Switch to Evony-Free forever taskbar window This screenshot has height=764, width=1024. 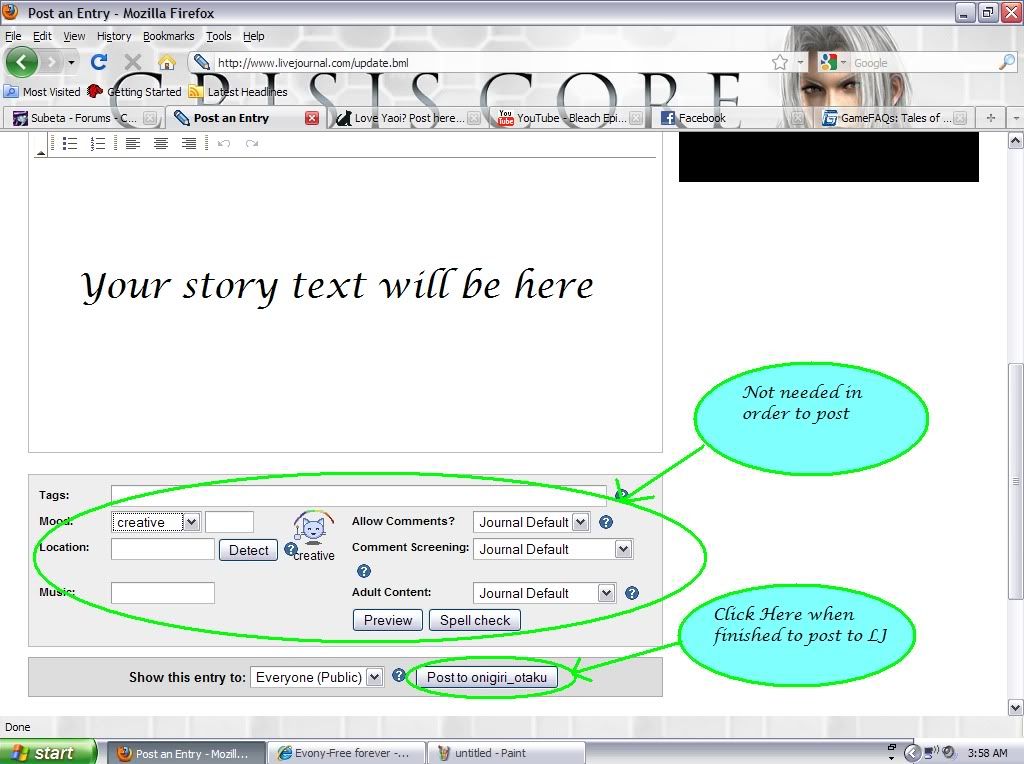[x=346, y=753]
